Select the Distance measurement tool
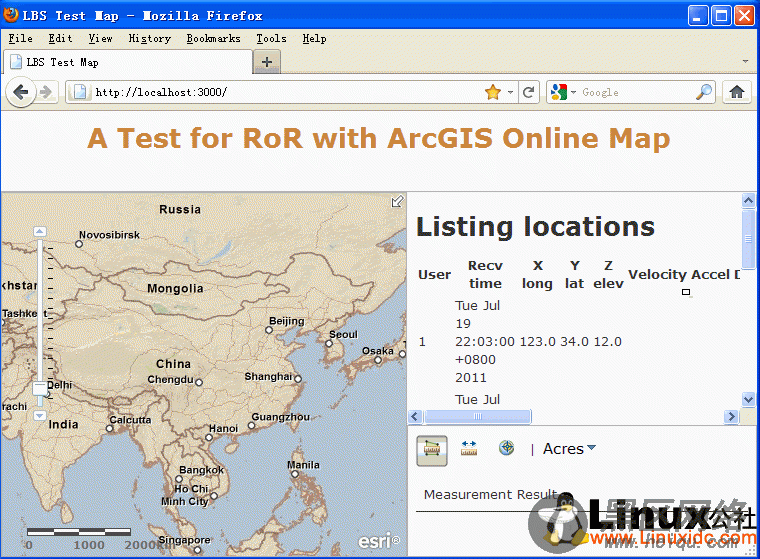760x559 pixels. pos(469,448)
